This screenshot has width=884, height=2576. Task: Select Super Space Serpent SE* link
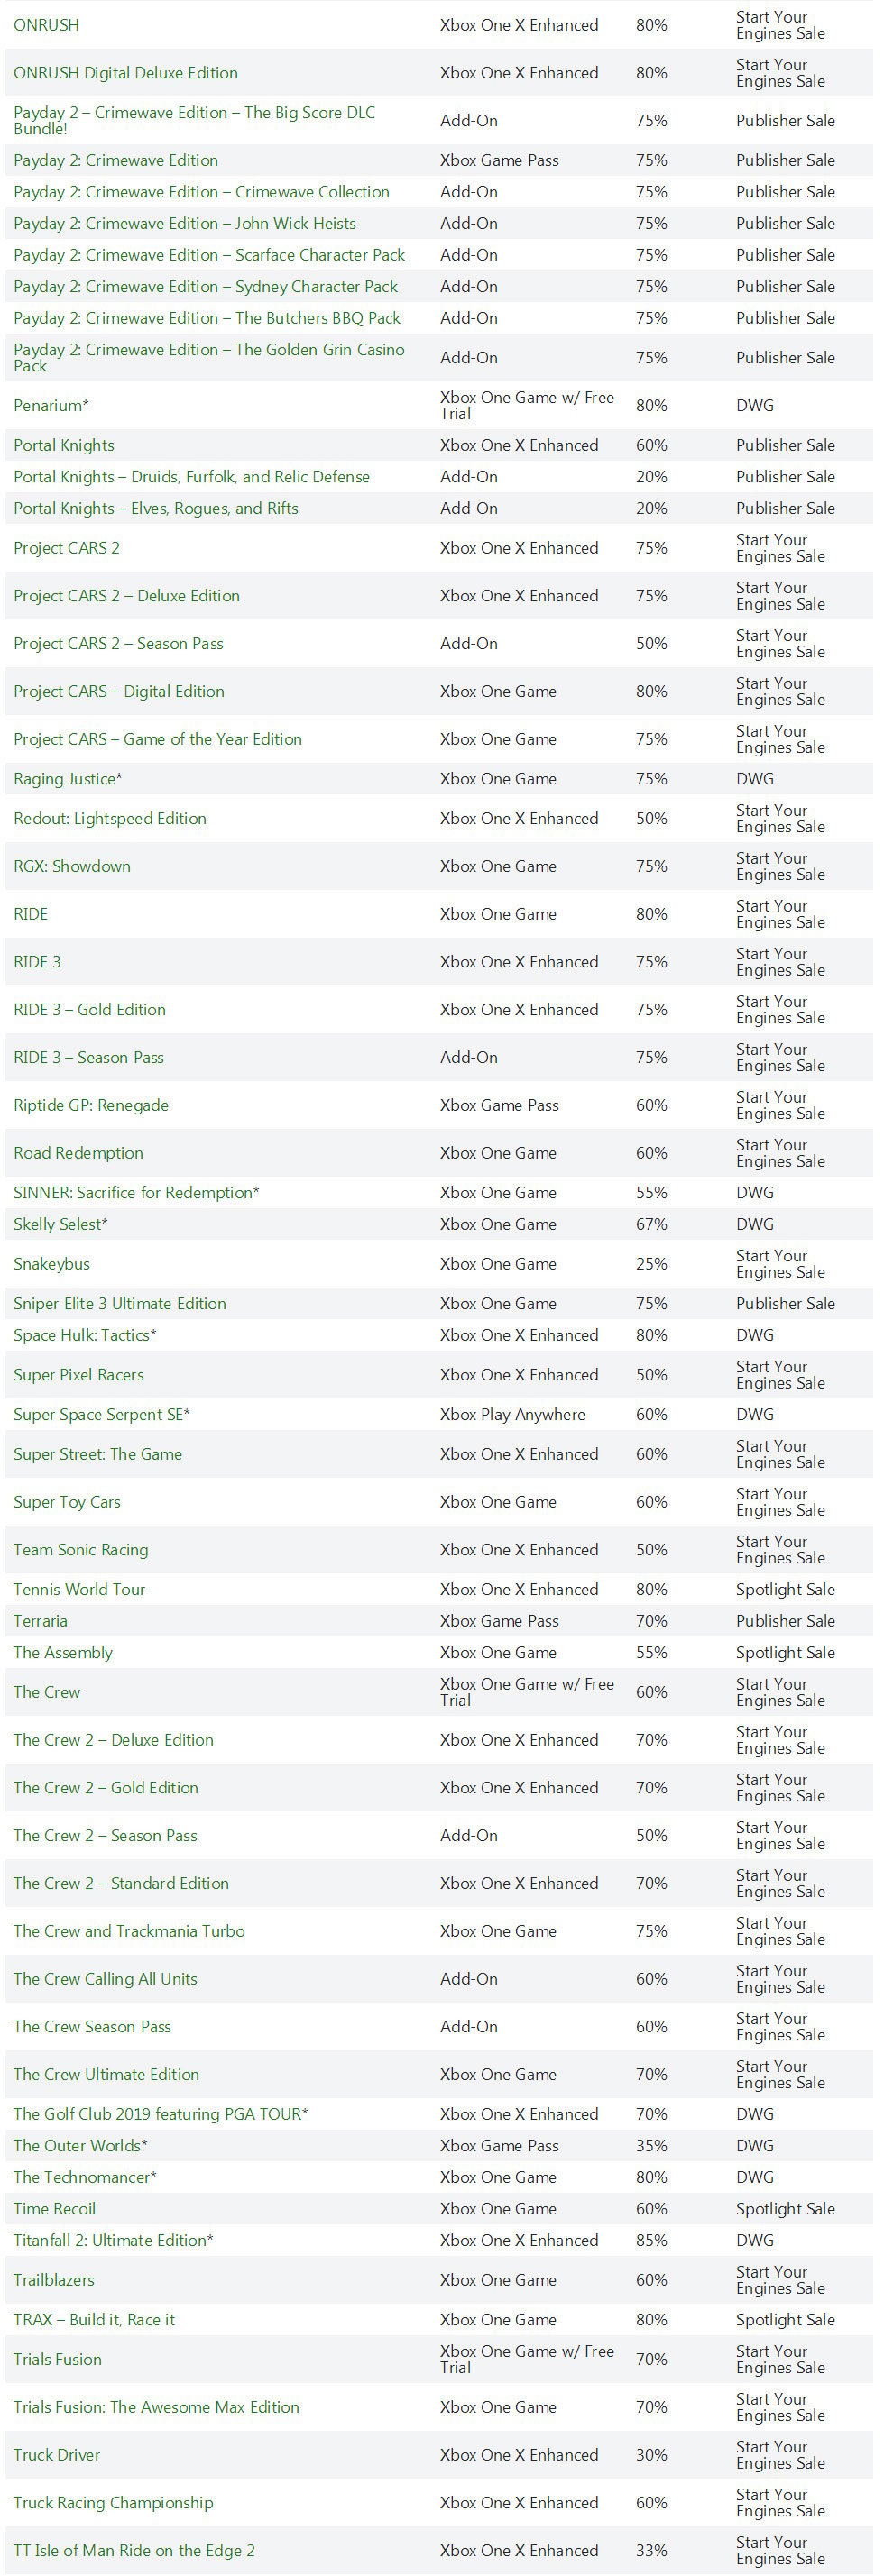(x=102, y=1415)
